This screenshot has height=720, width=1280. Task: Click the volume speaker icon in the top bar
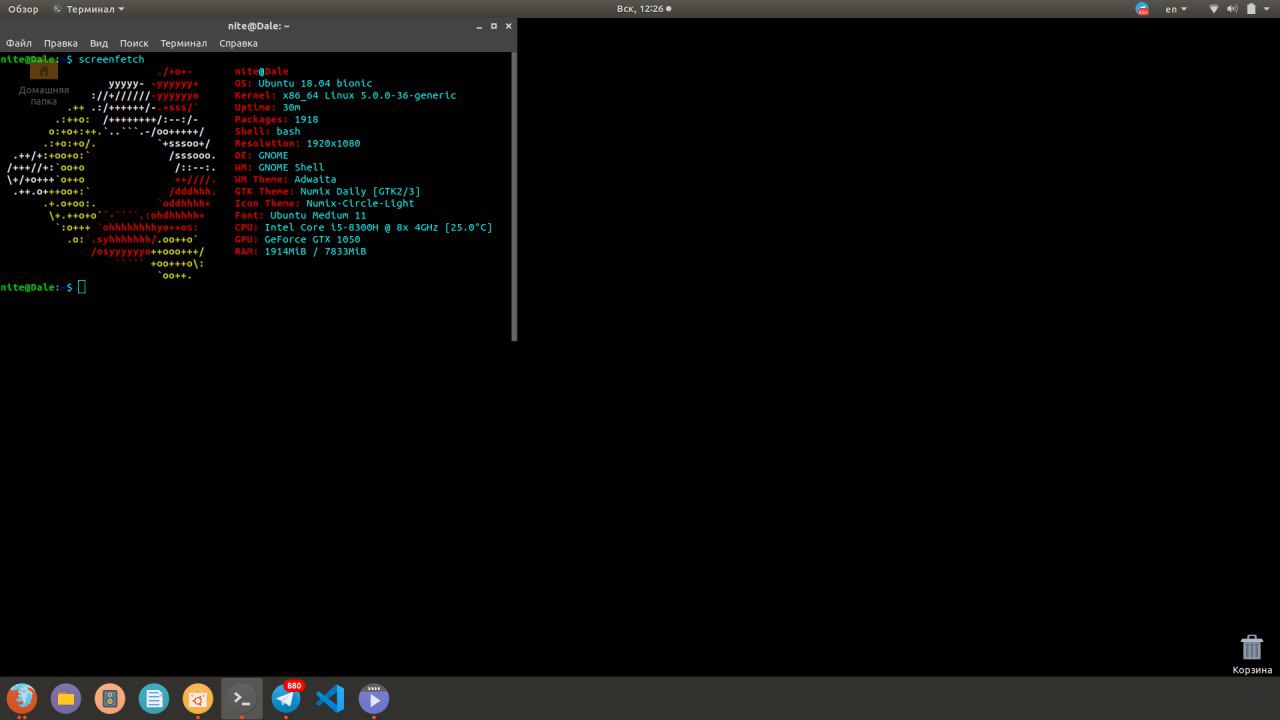(1232, 9)
